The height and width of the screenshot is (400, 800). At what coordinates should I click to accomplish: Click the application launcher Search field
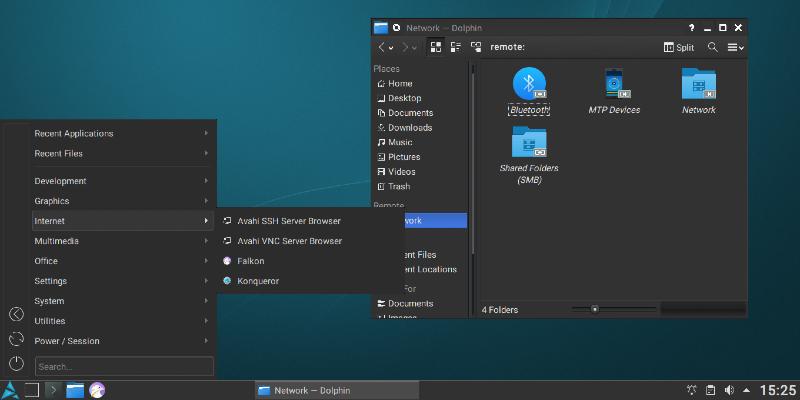pos(124,367)
